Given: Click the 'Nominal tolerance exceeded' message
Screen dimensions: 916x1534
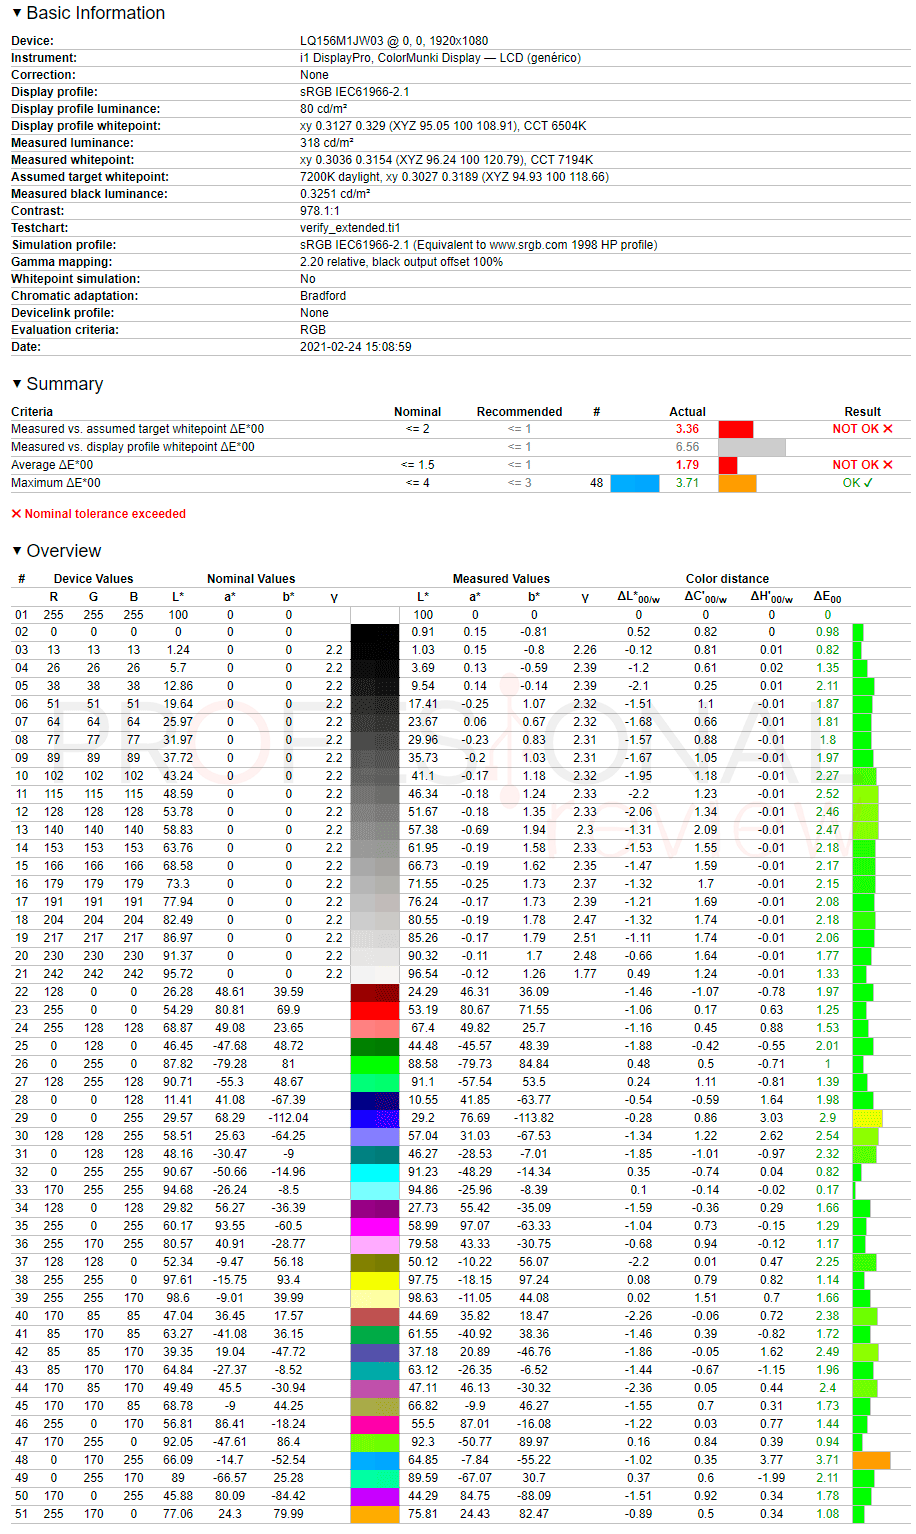Looking at the screenshot, I should 105,514.
